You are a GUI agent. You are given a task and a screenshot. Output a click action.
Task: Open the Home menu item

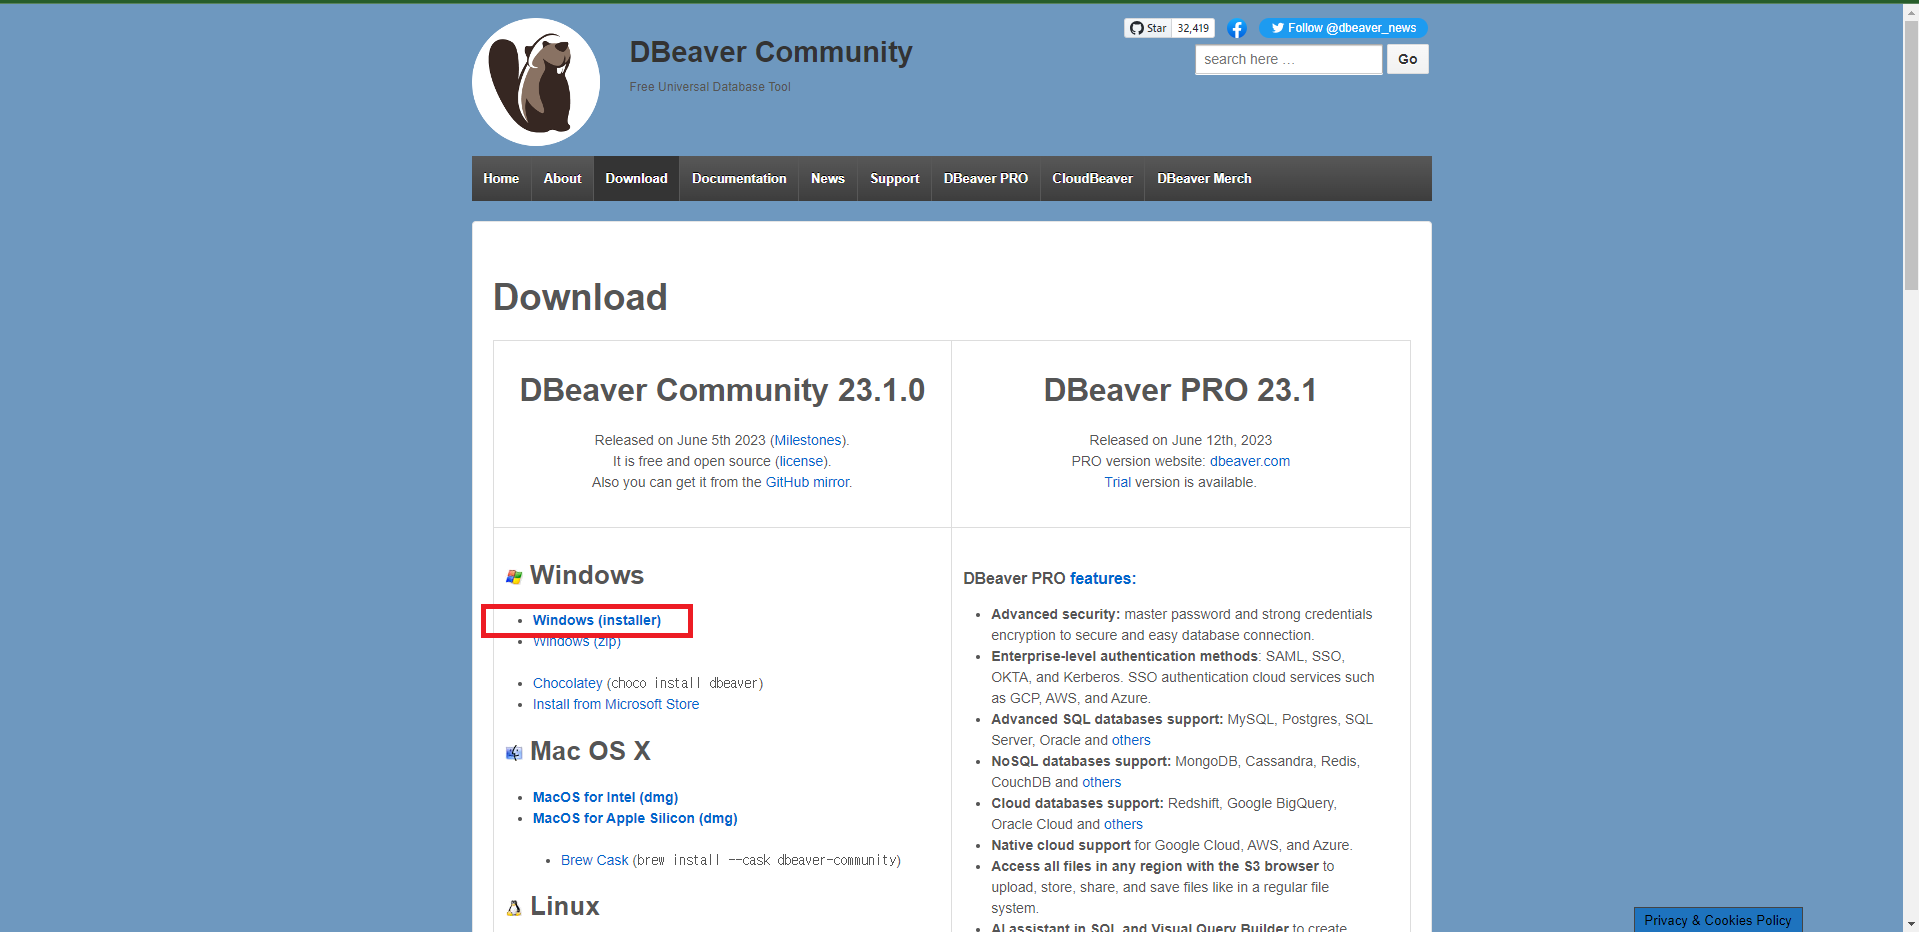coord(501,178)
